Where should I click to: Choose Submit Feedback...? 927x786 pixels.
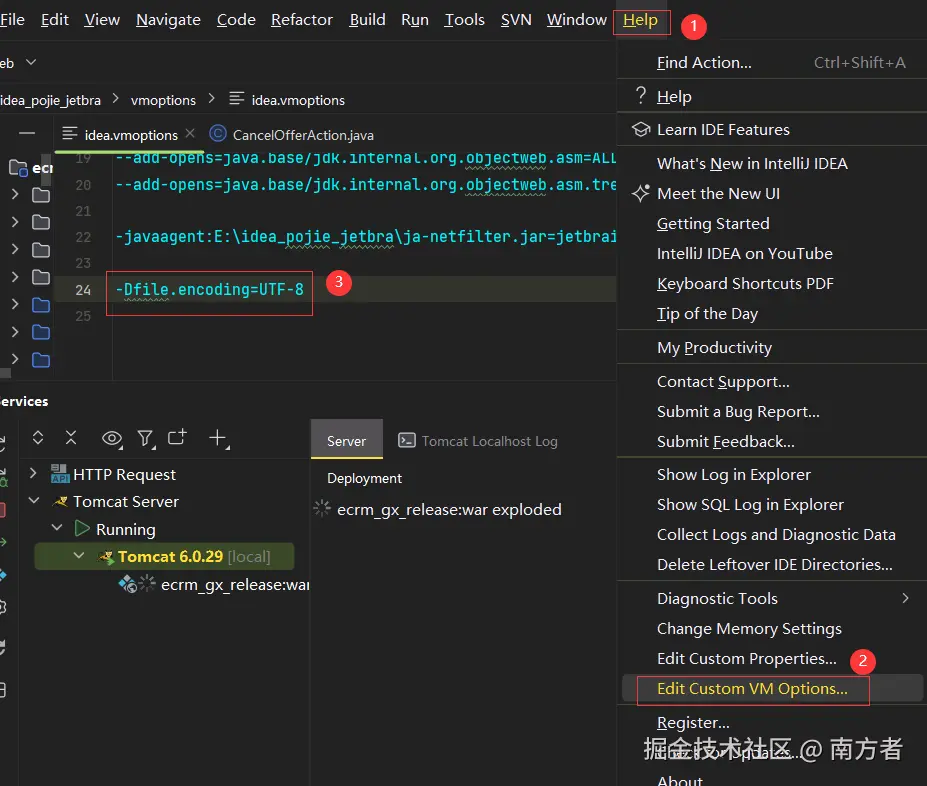[x=772, y=441]
